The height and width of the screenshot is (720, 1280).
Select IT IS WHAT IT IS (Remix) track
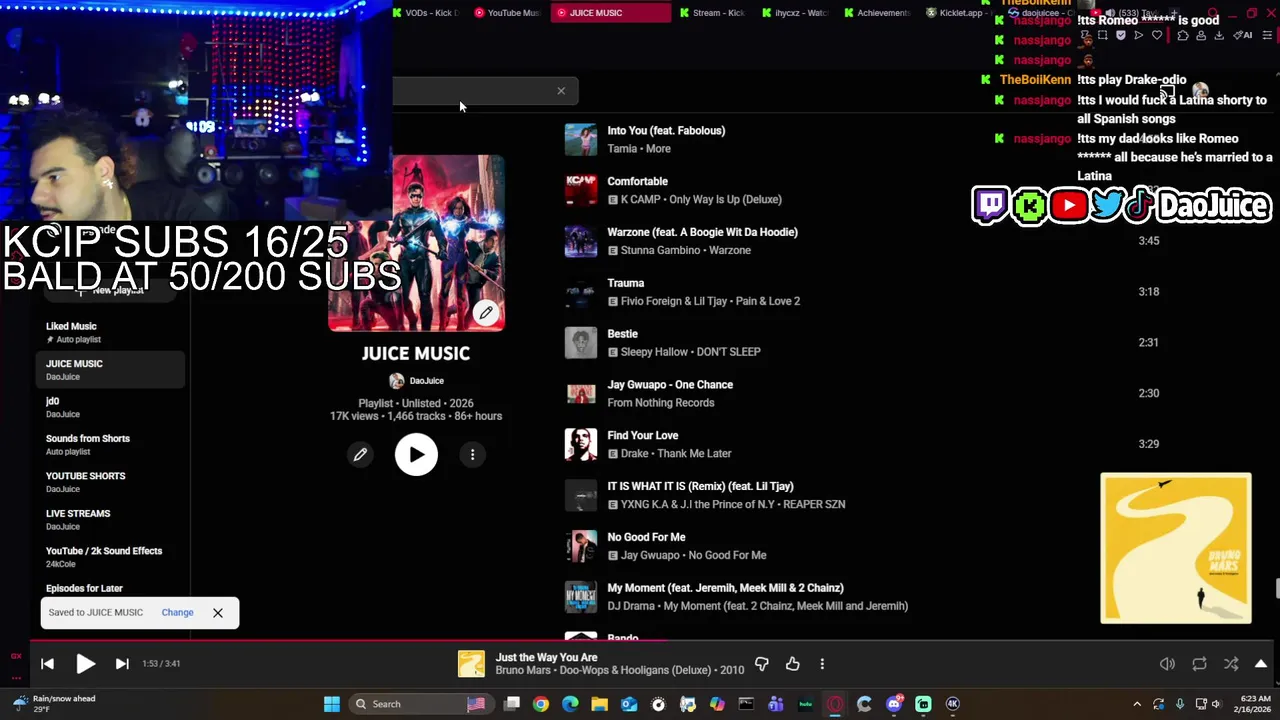pyautogui.click(x=700, y=487)
